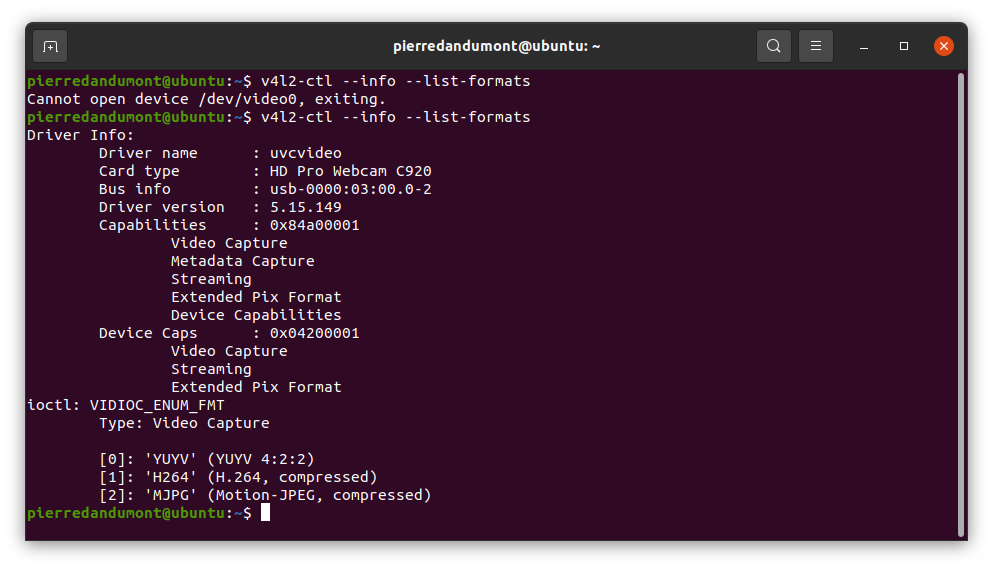Open the hamburger menu in the title bar

816,46
